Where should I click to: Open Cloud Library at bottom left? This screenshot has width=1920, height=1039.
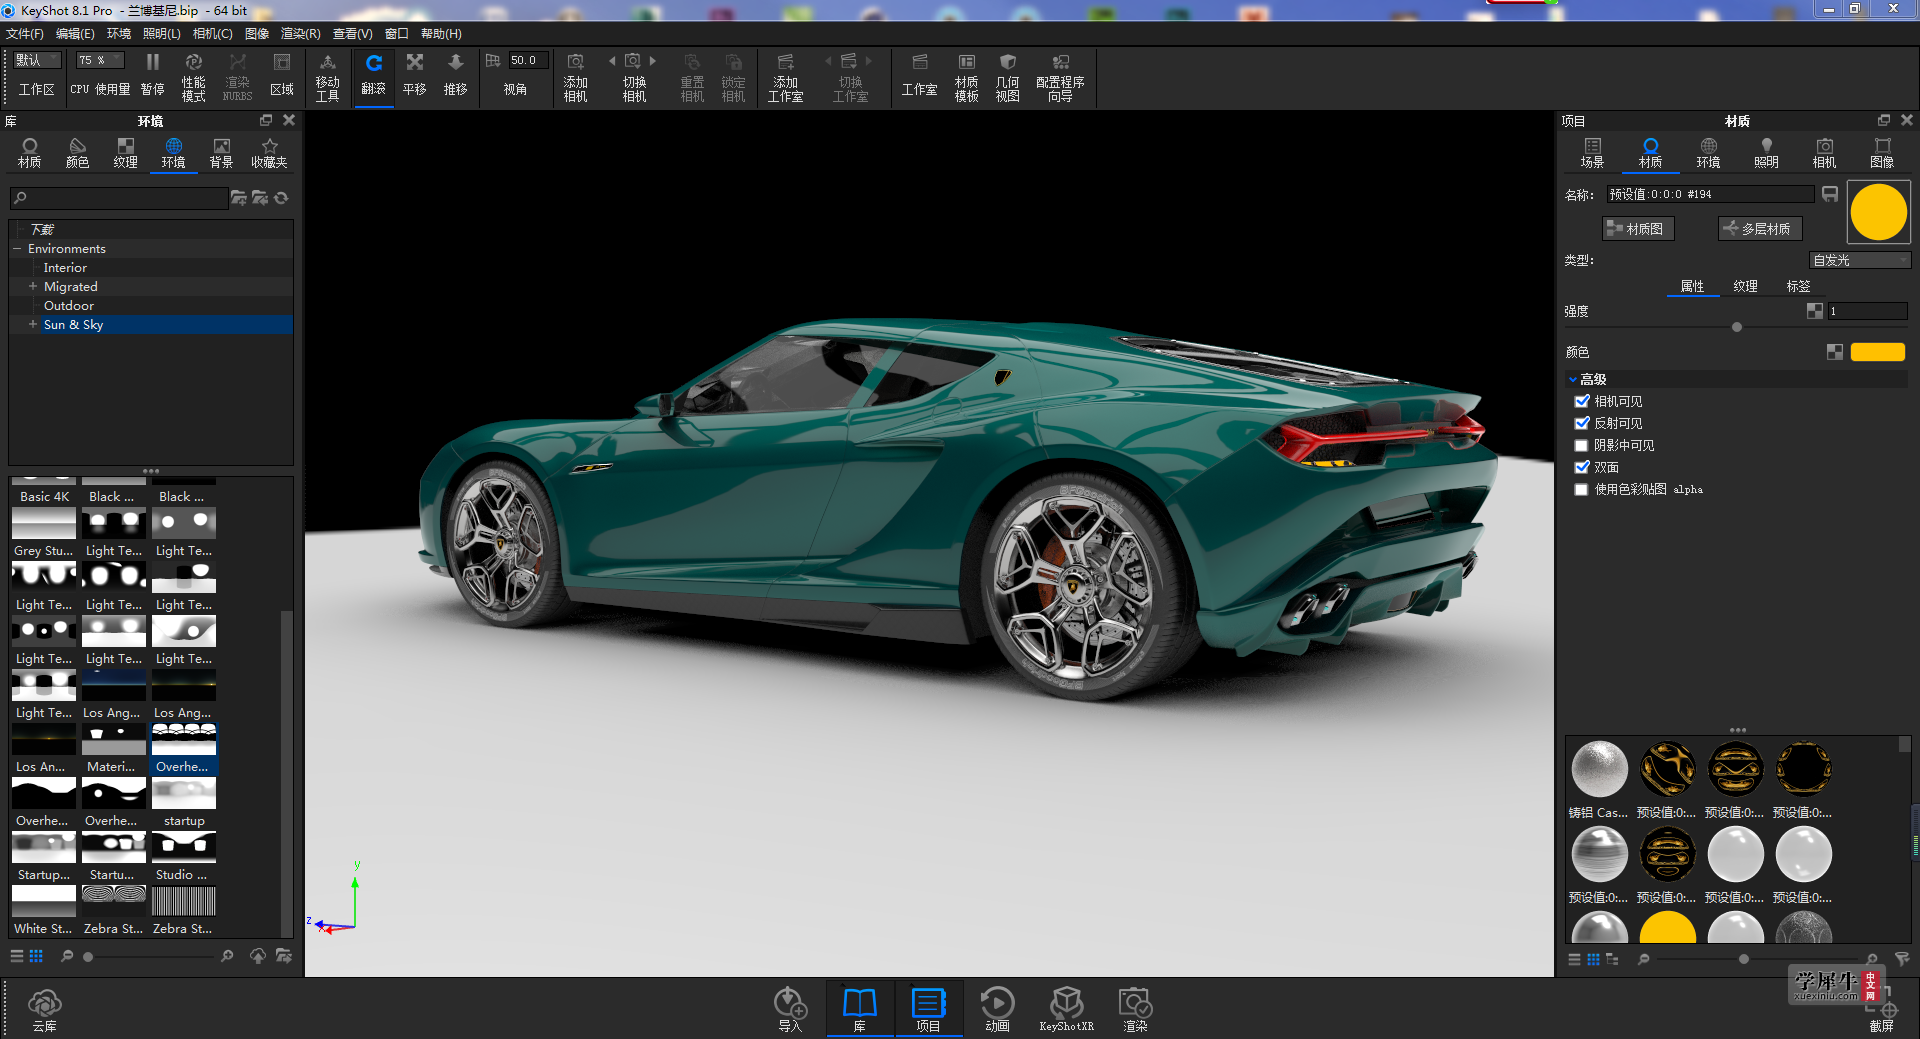(44, 1009)
